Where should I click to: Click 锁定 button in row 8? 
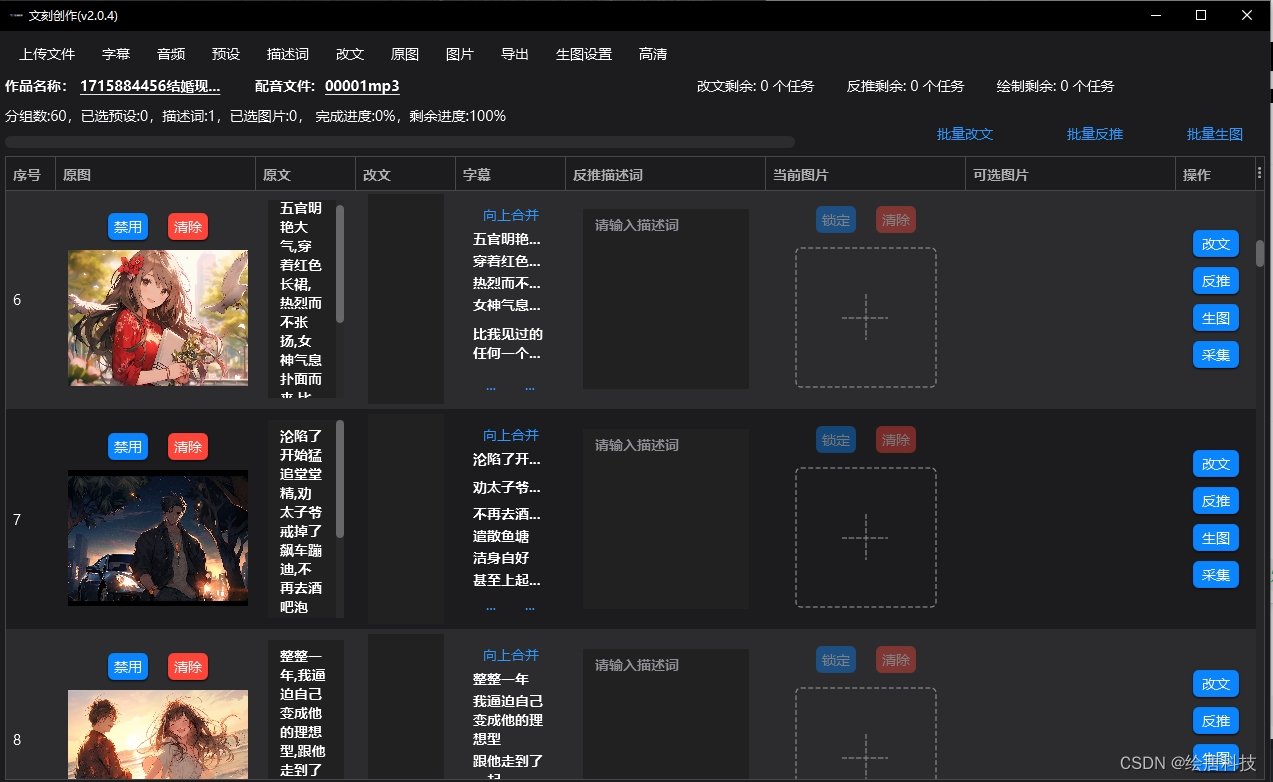coord(836,660)
